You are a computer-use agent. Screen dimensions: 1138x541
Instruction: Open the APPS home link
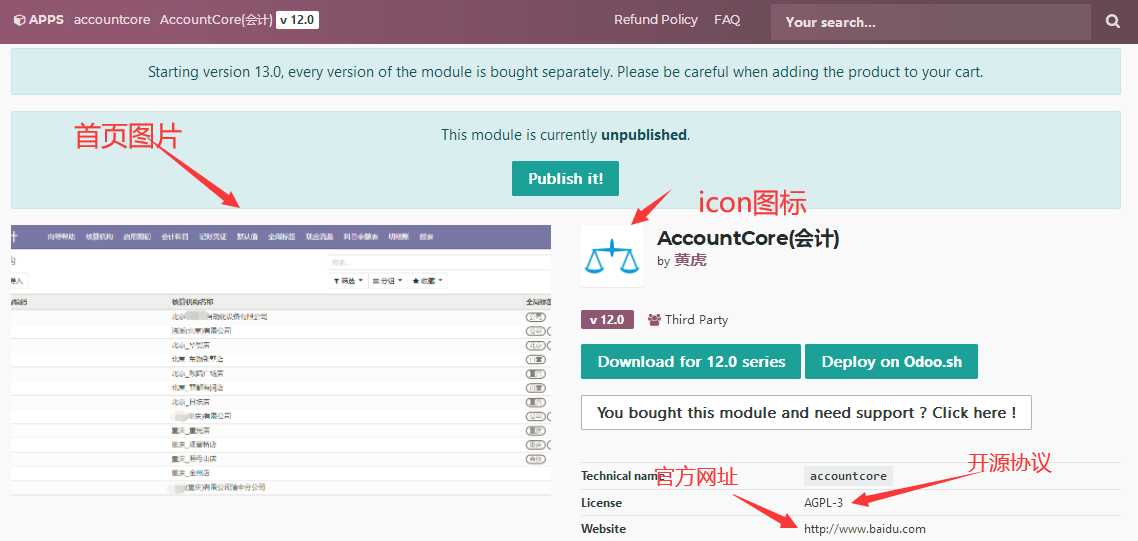(x=39, y=20)
